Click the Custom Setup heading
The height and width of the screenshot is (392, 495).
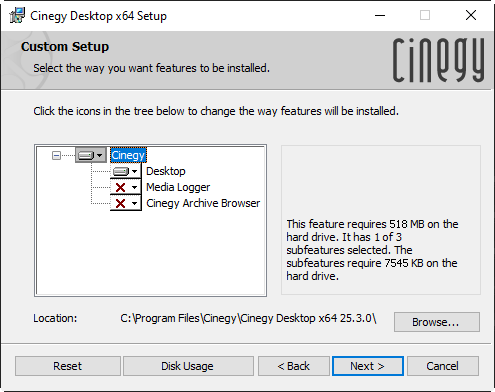click(x=65, y=47)
